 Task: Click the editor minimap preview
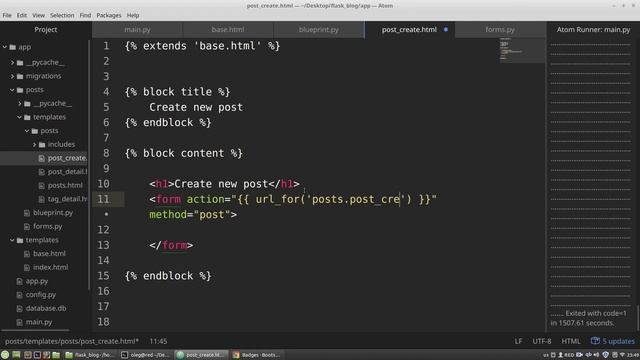(x=522, y=51)
